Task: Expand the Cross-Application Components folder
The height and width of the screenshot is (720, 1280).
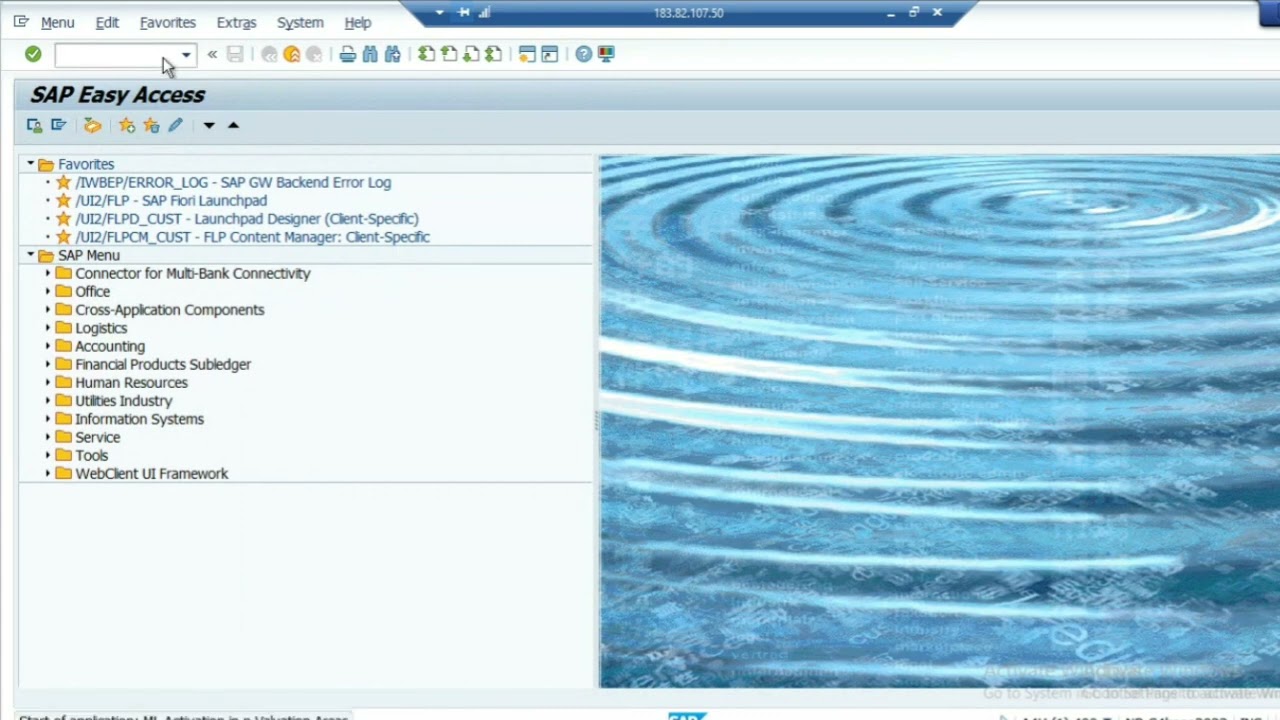Action: 47,310
